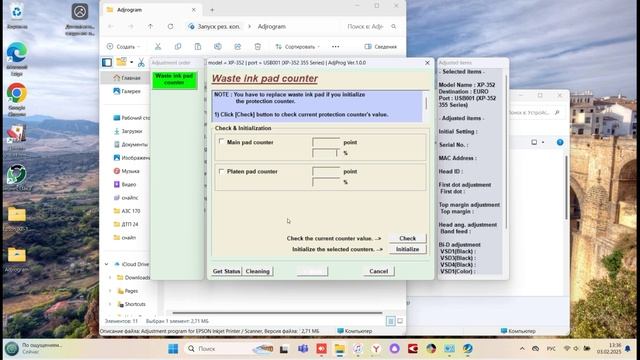Click the Get Status button
Screen dimensions: 640x360
point(227,271)
